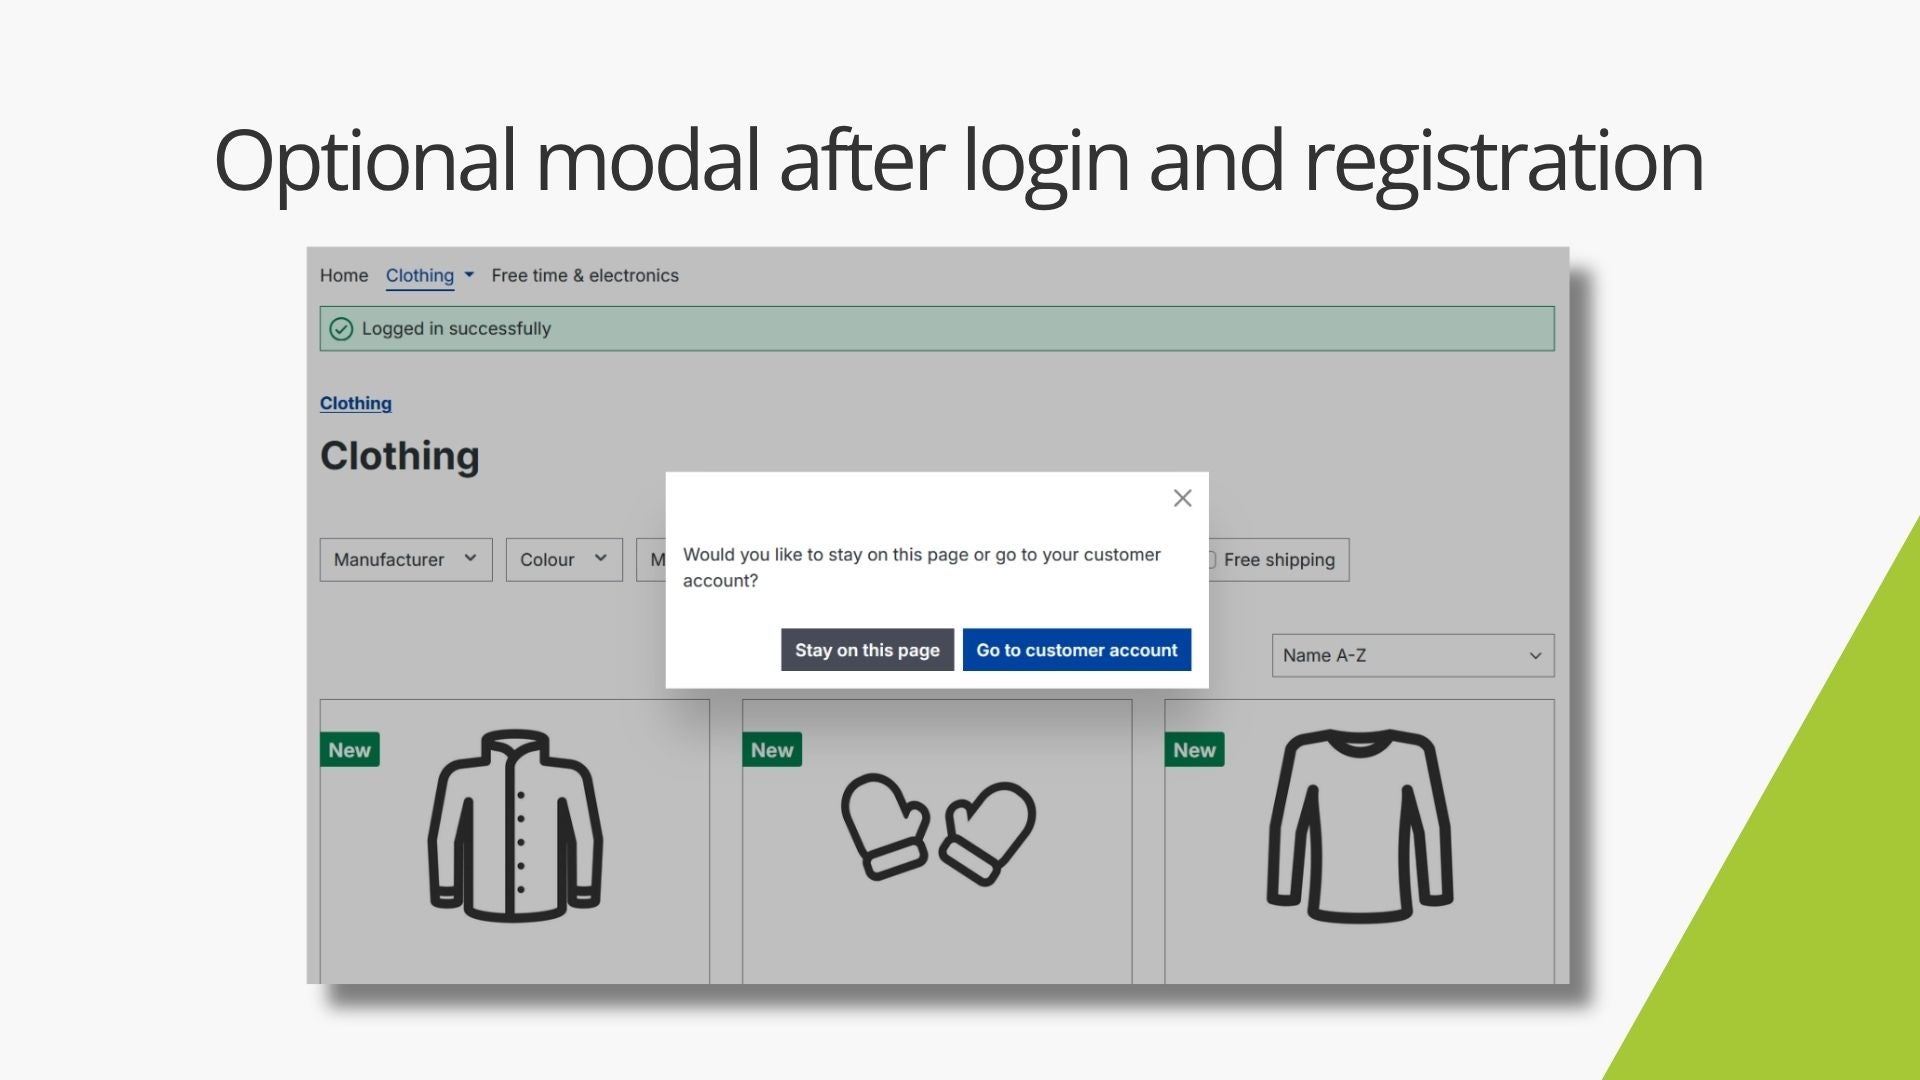Click the 'Logged in successfully' message text
The height and width of the screenshot is (1080, 1920).
click(456, 329)
